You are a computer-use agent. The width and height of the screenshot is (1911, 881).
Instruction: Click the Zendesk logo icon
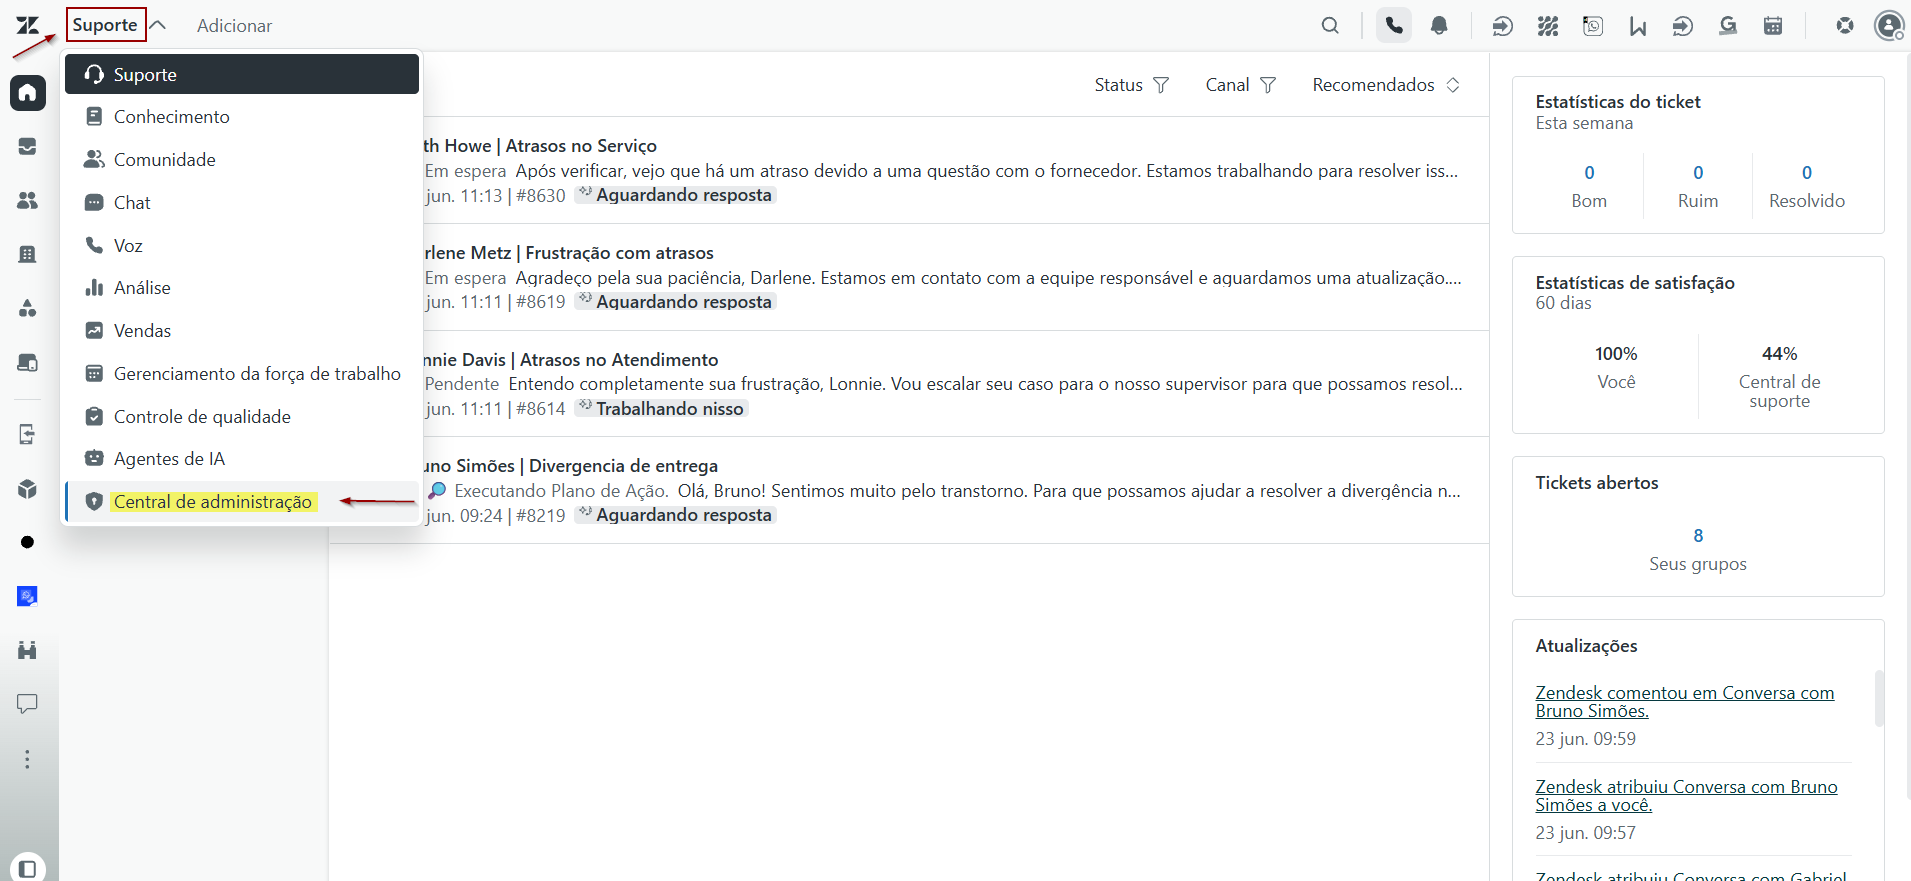coord(27,25)
